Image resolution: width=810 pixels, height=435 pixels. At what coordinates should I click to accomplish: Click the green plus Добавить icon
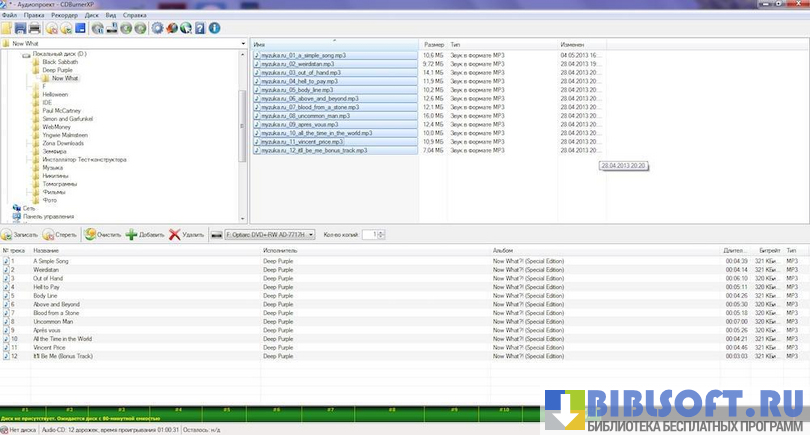coord(131,234)
